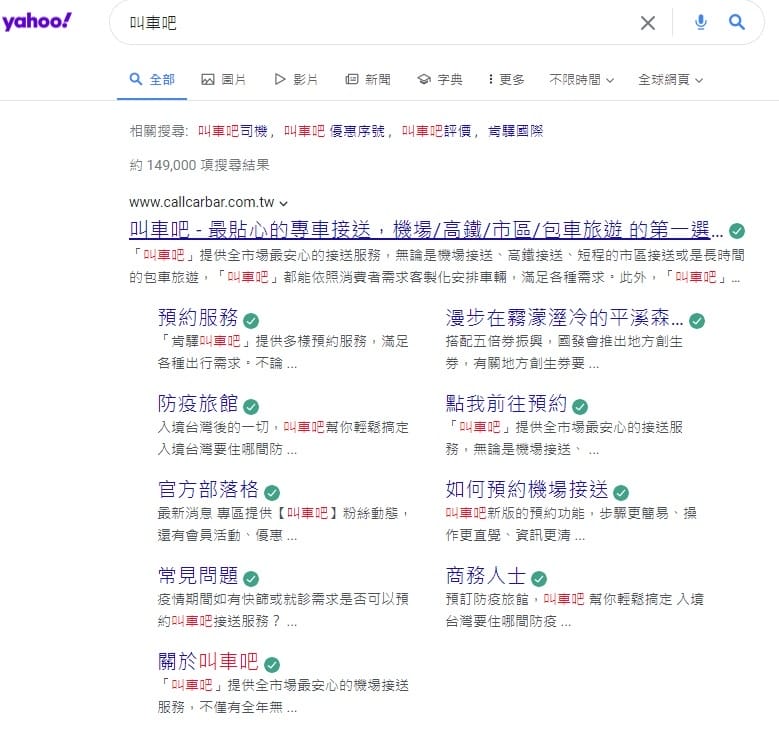Screen dimensions: 779x750
Task: Switch to the 影片 tab
Action: pyautogui.click(x=296, y=79)
